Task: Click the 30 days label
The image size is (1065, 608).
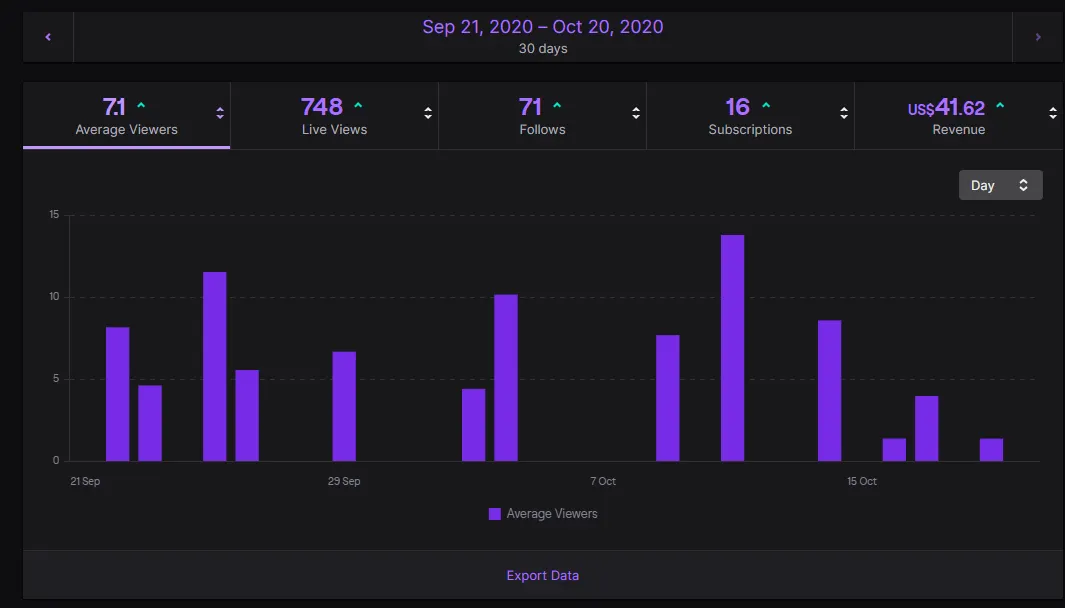Action: coord(543,49)
